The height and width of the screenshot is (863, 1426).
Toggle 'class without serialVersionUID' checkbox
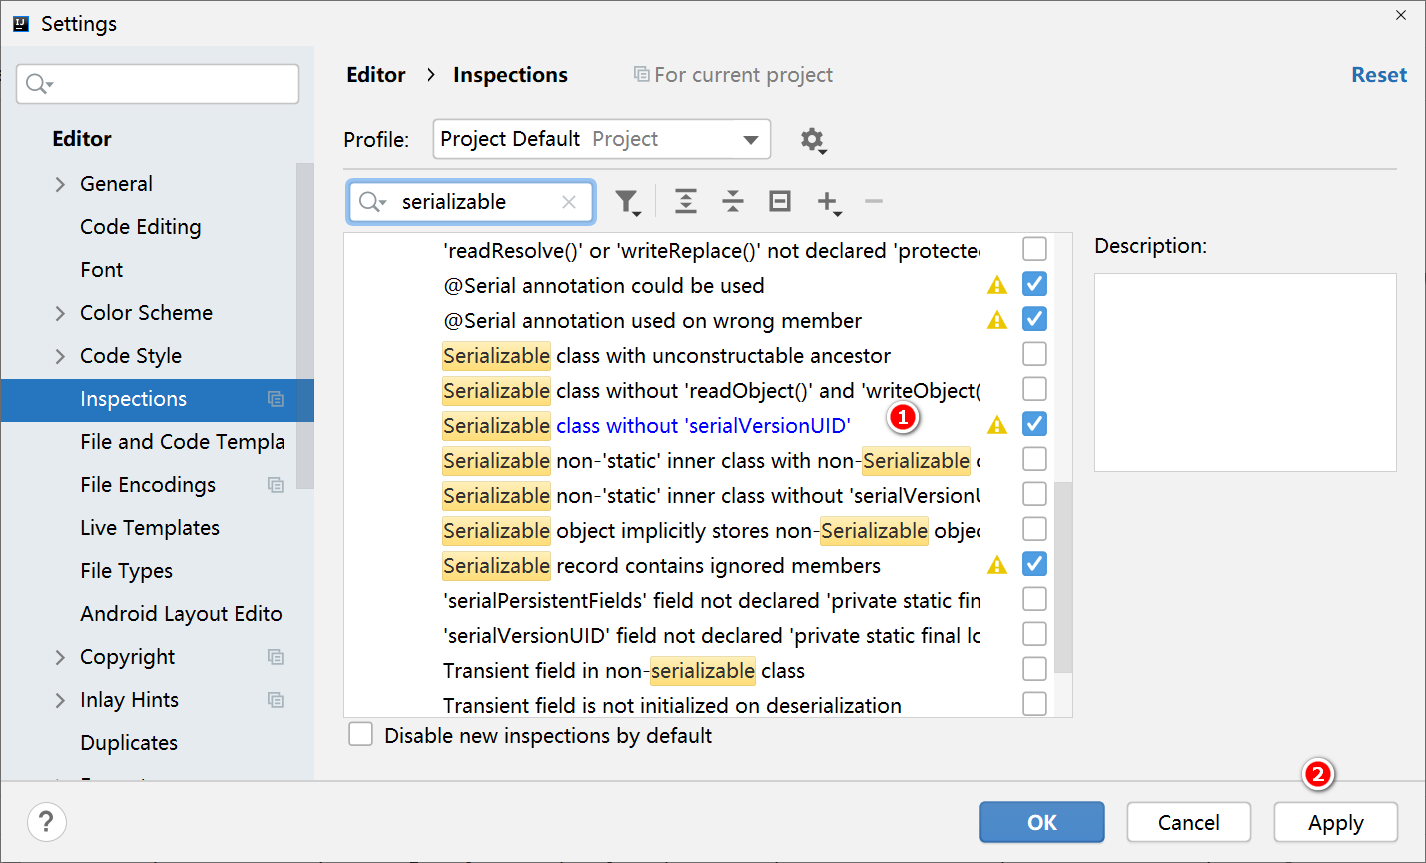(x=1035, y=424)
